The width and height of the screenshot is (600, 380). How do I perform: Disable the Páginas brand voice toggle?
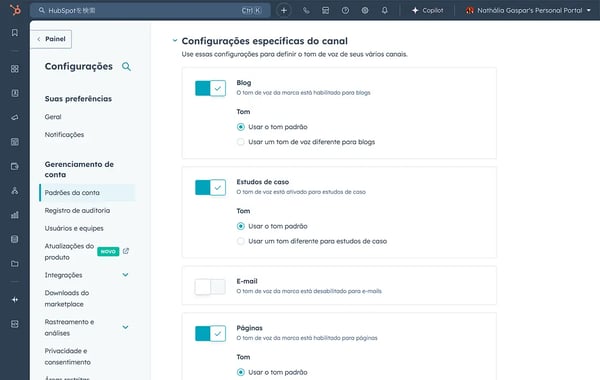tap(210, 333)
